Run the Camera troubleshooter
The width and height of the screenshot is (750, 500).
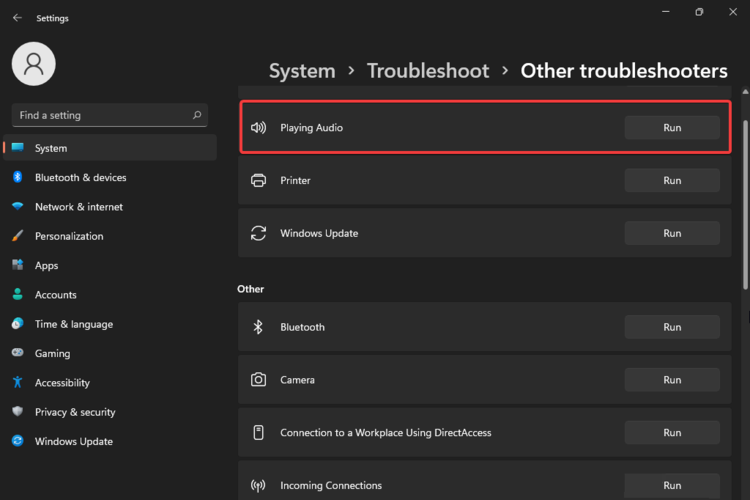pyautogui.click(x=672, y=379)
